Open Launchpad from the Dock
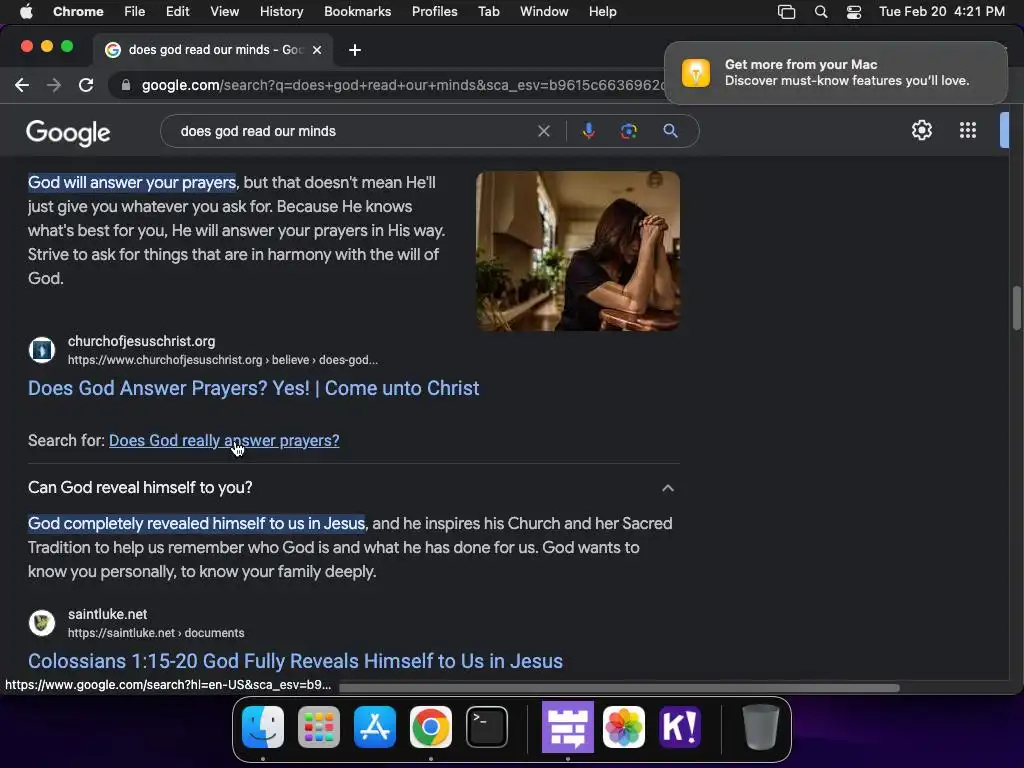1024x768 pixels. pyautogui.click(x=319, y=727)
